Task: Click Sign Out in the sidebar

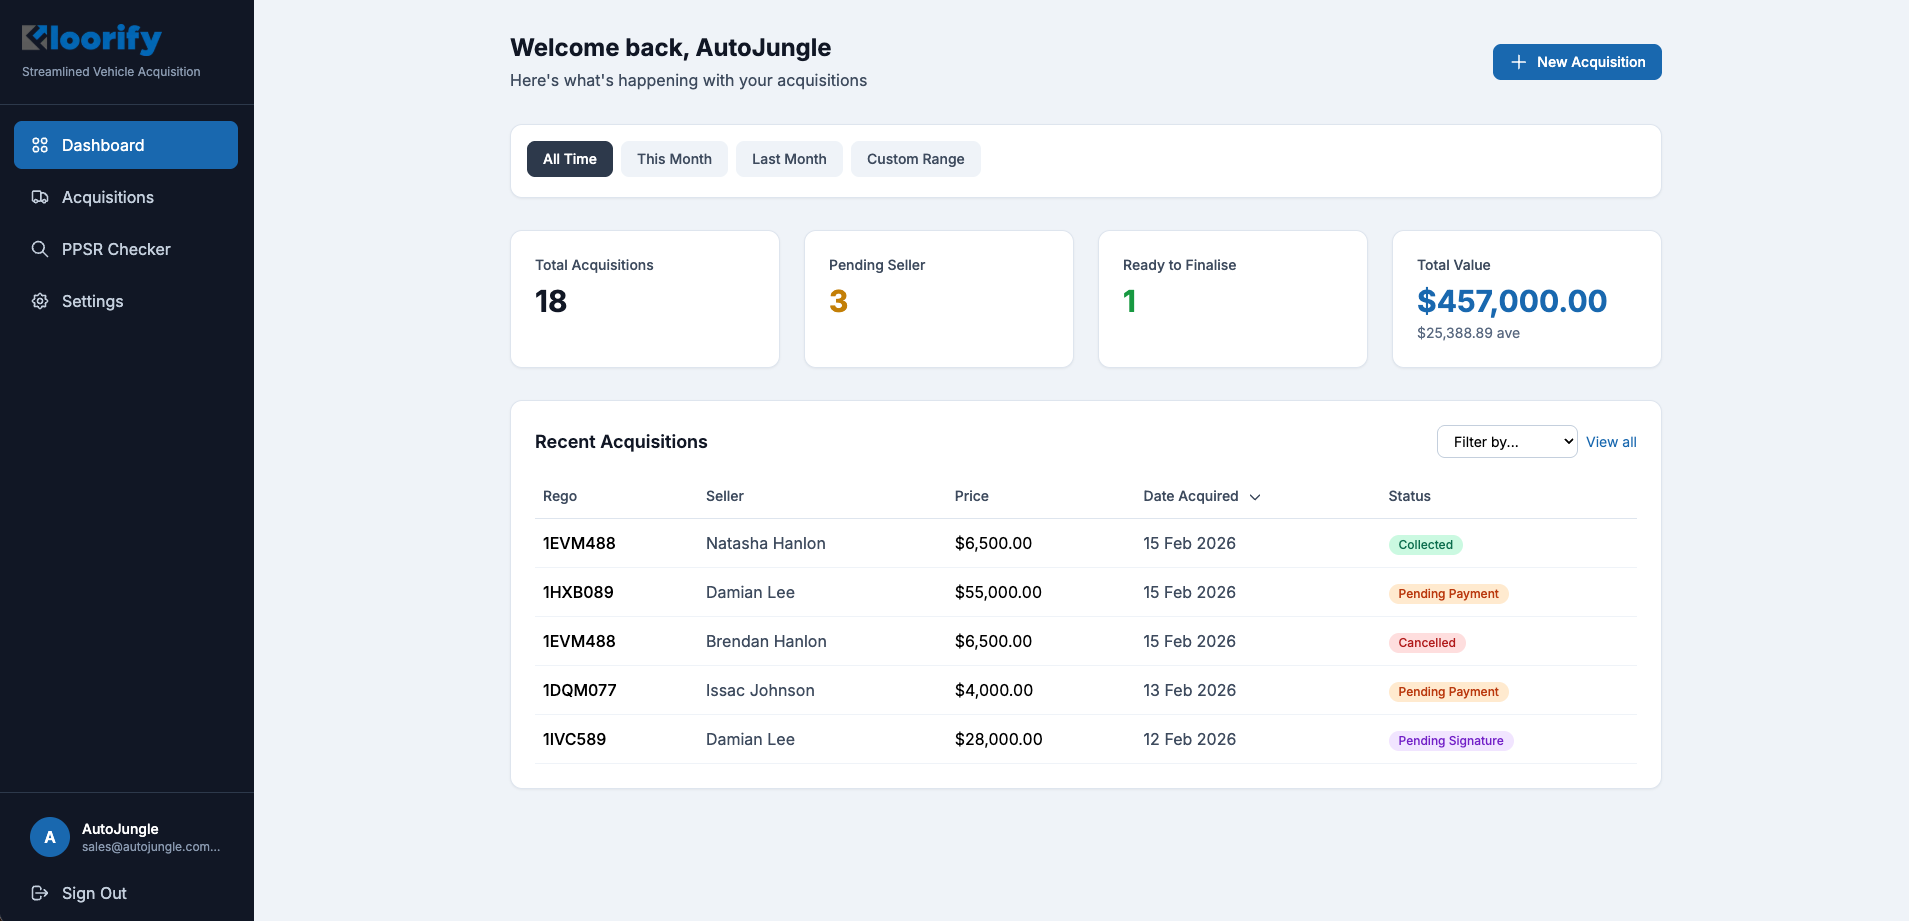Action: (x=94, y=893)
